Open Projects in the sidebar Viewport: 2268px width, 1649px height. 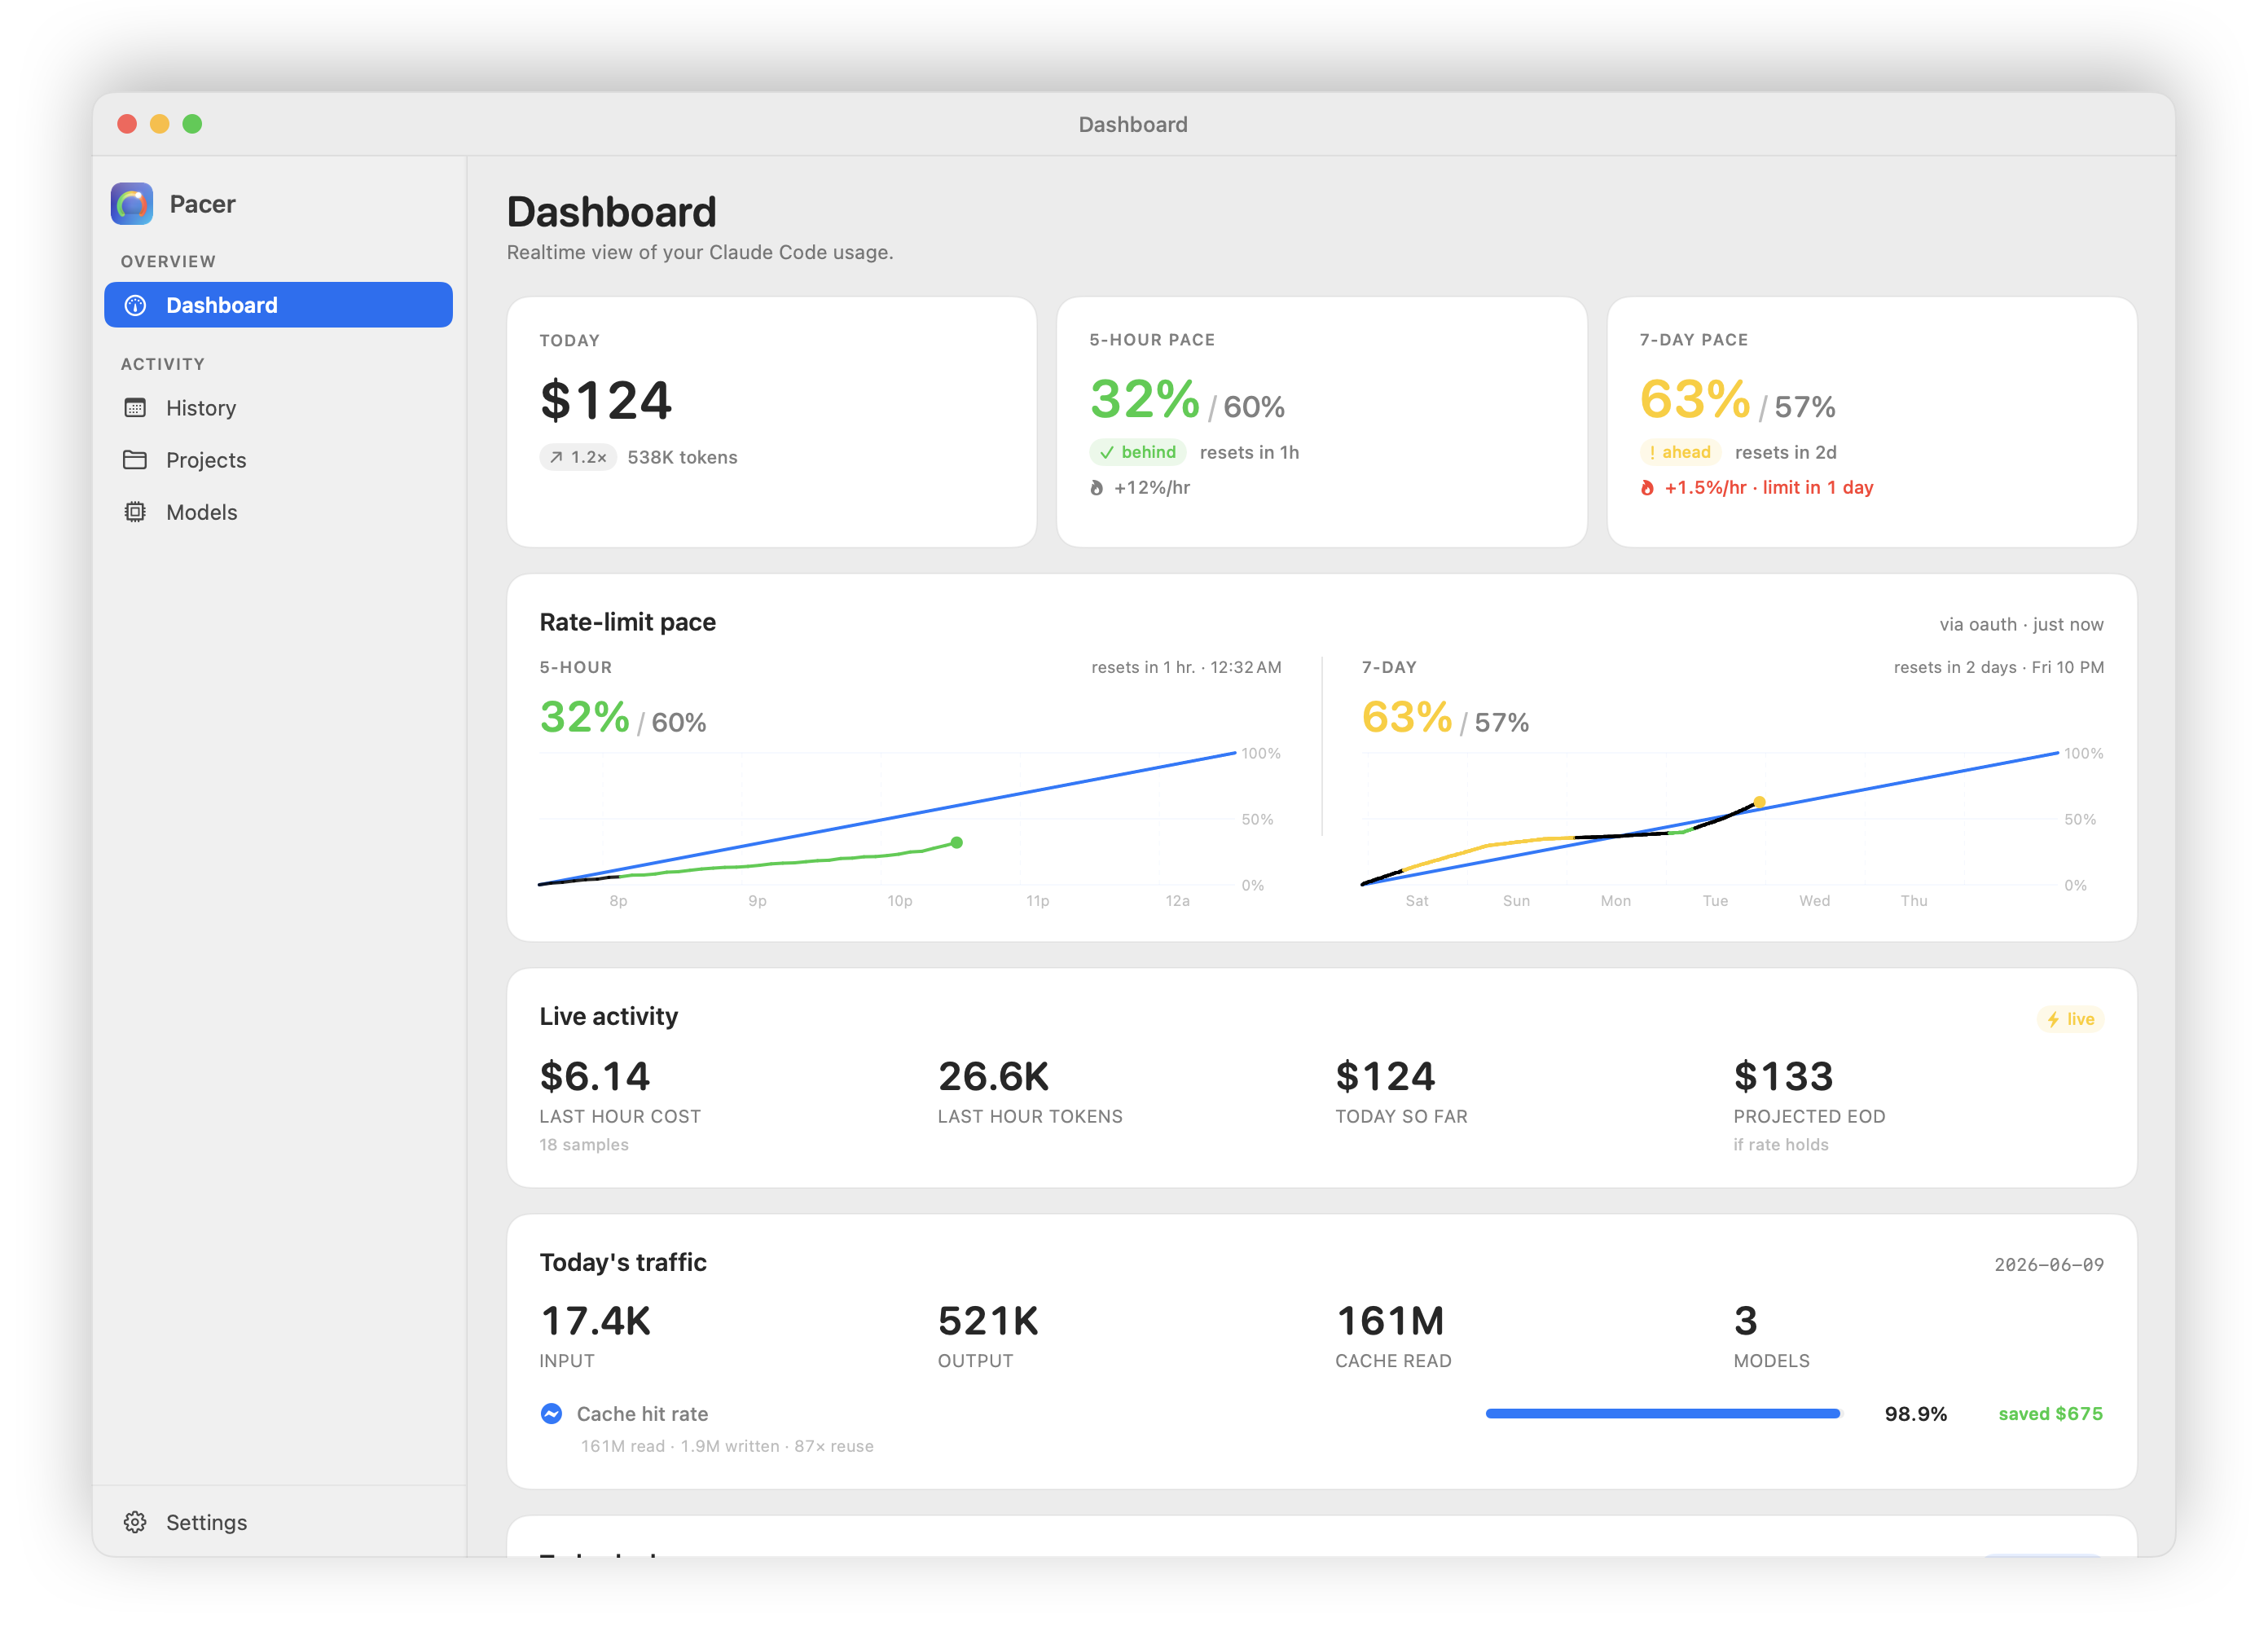click(278, 460)
